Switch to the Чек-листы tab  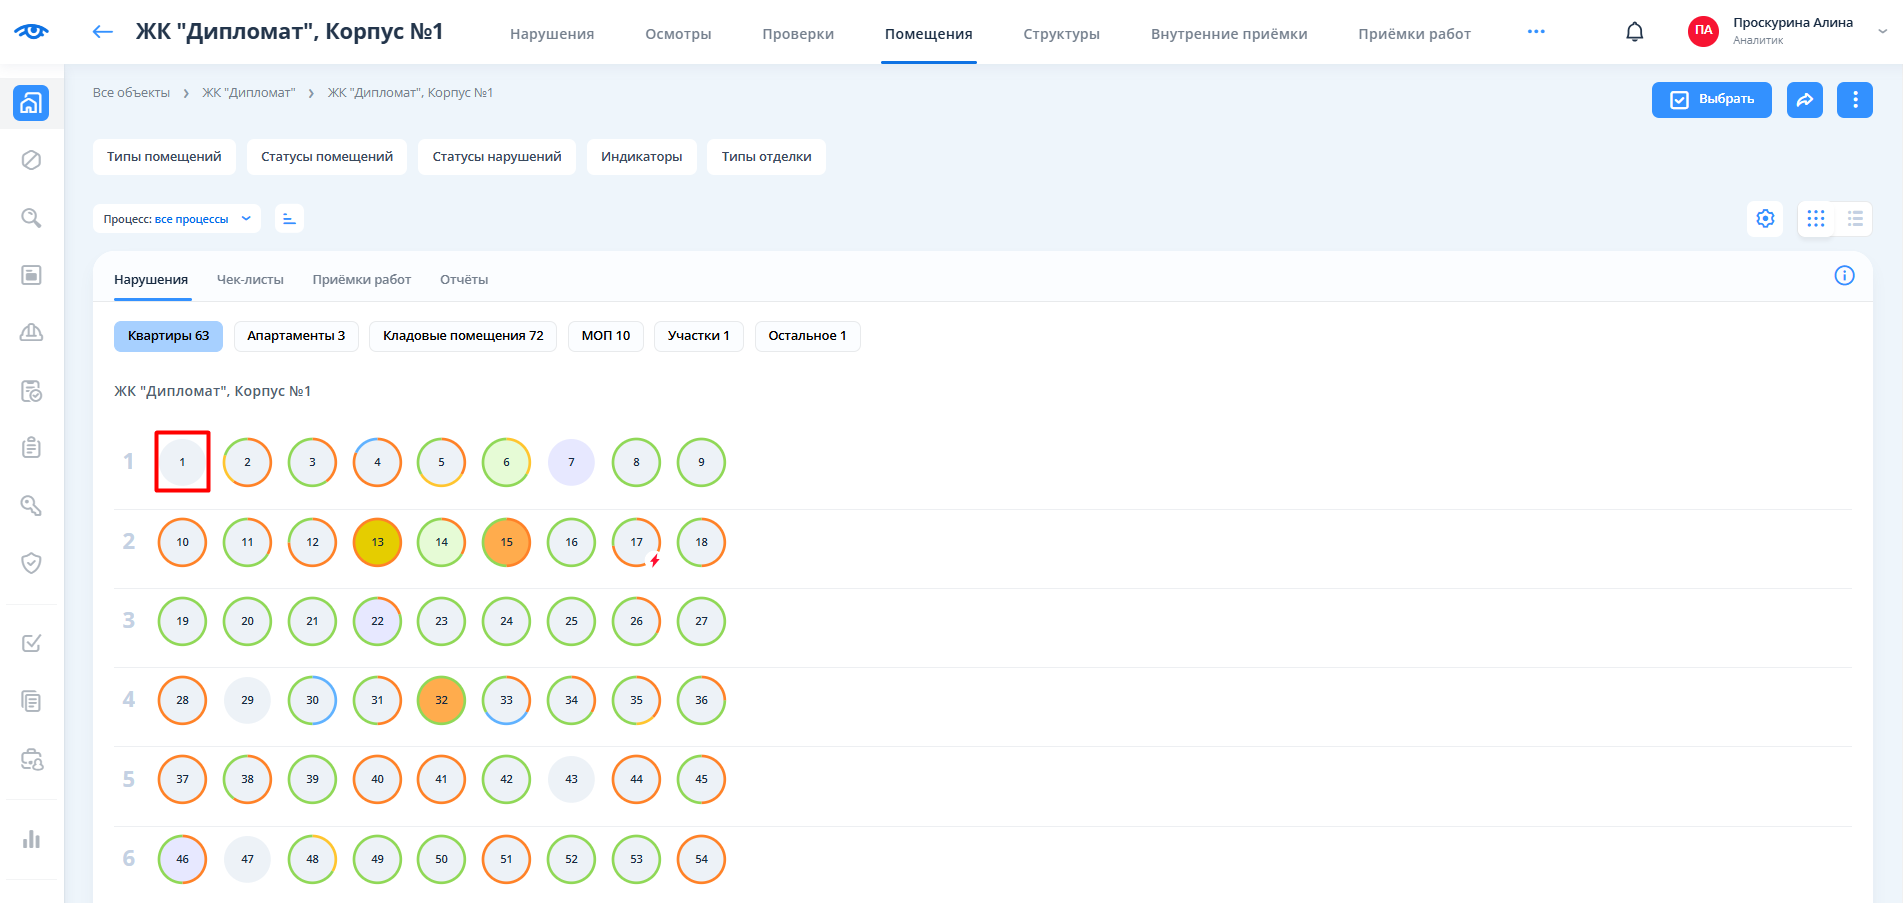[250, 280]
